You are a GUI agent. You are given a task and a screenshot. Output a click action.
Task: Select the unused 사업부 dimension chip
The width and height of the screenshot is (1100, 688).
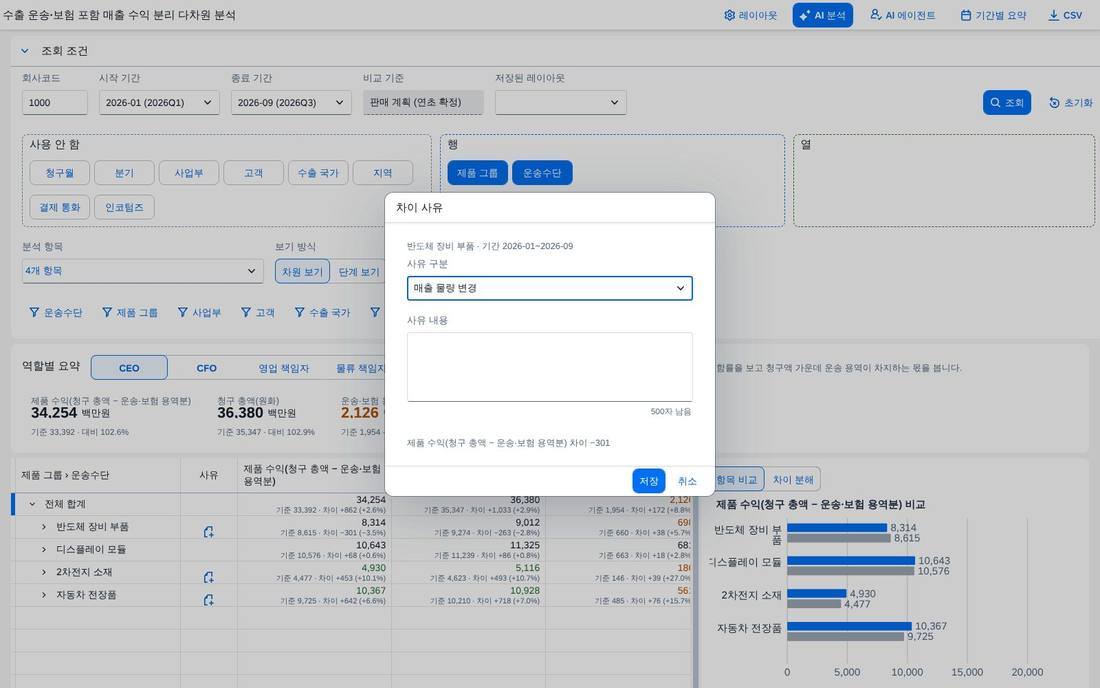(x=189, y=173)
